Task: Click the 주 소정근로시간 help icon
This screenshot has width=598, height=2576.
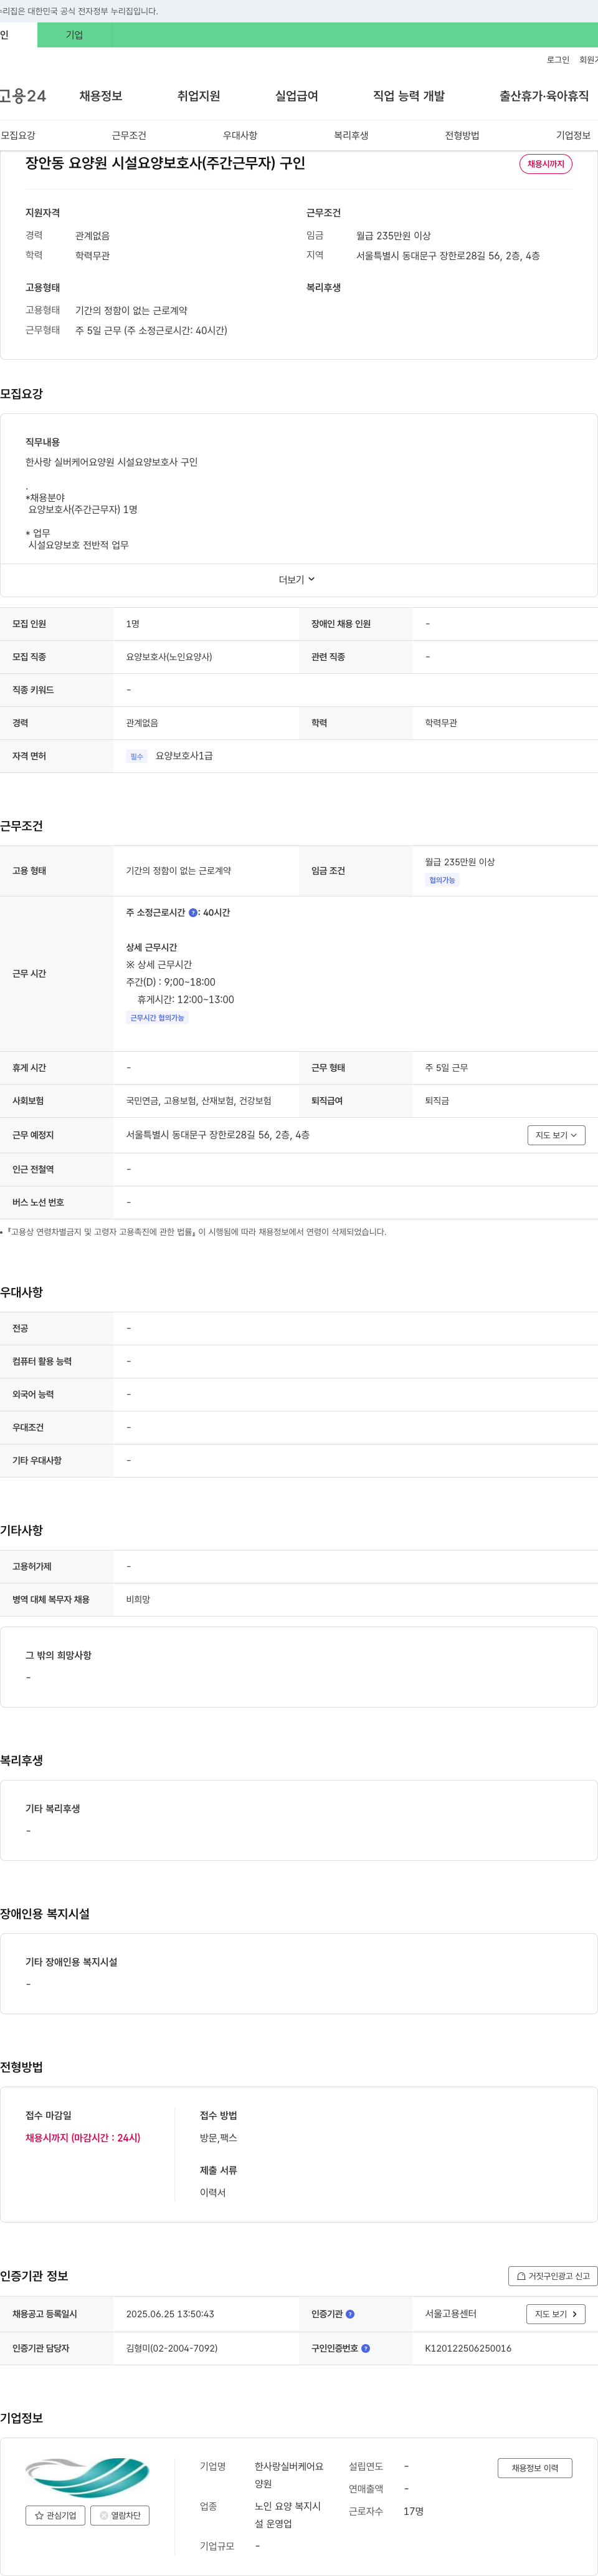Action: (x=193, y=913)
